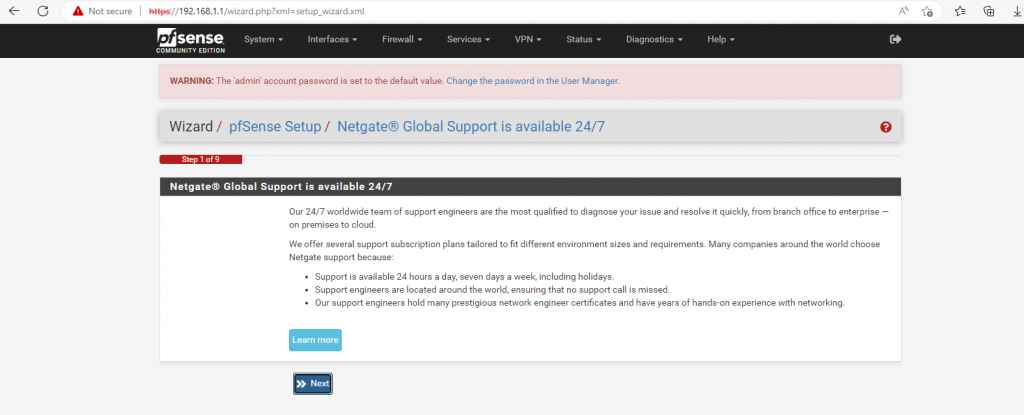Open the read aloud icon in the address bar

pyautogui.click(x=904, y=11)
